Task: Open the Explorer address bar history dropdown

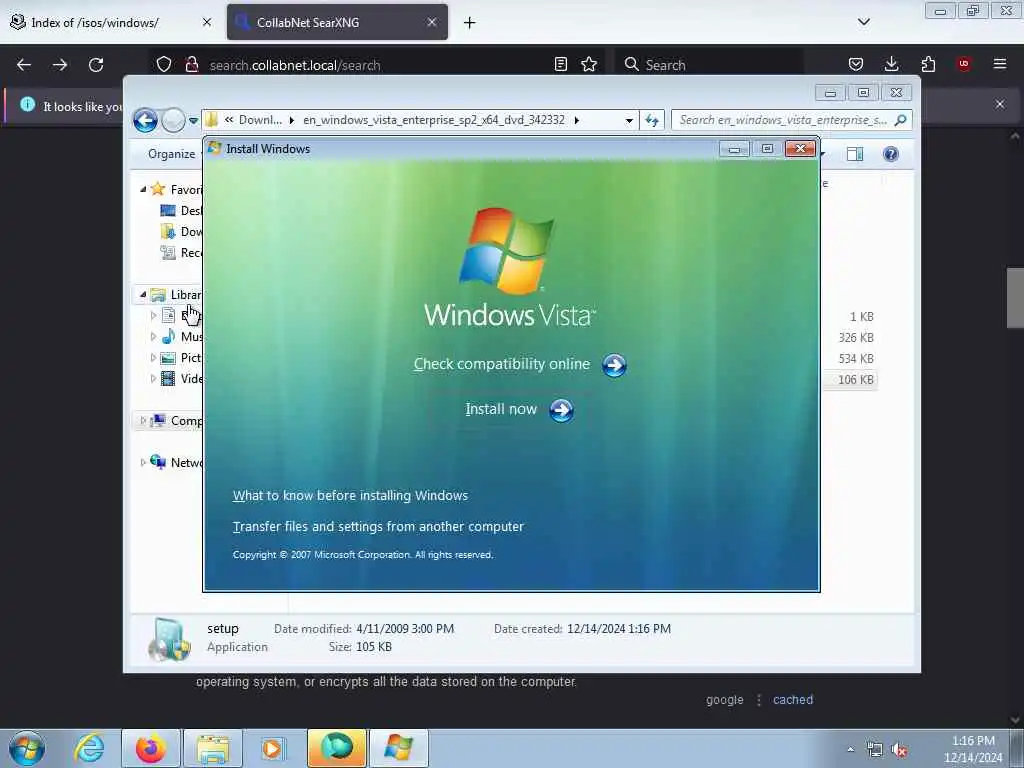Action: tap(629, 120)
